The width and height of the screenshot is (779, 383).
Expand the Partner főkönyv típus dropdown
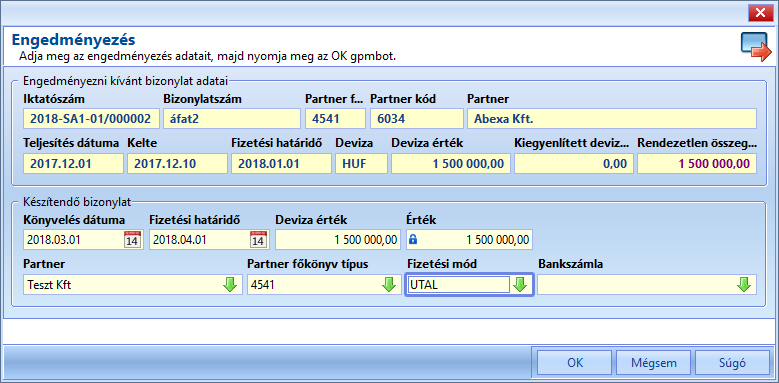389,285
